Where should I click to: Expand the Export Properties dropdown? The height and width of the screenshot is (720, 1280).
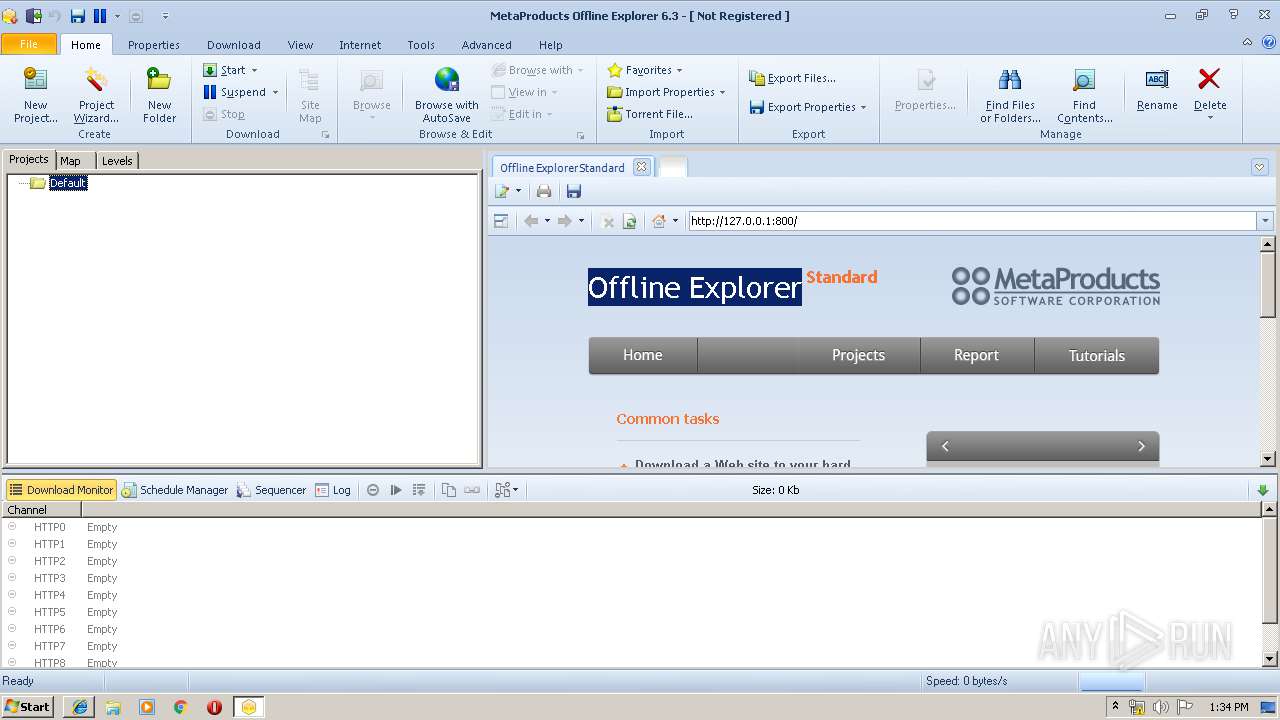tap(863, 107)
